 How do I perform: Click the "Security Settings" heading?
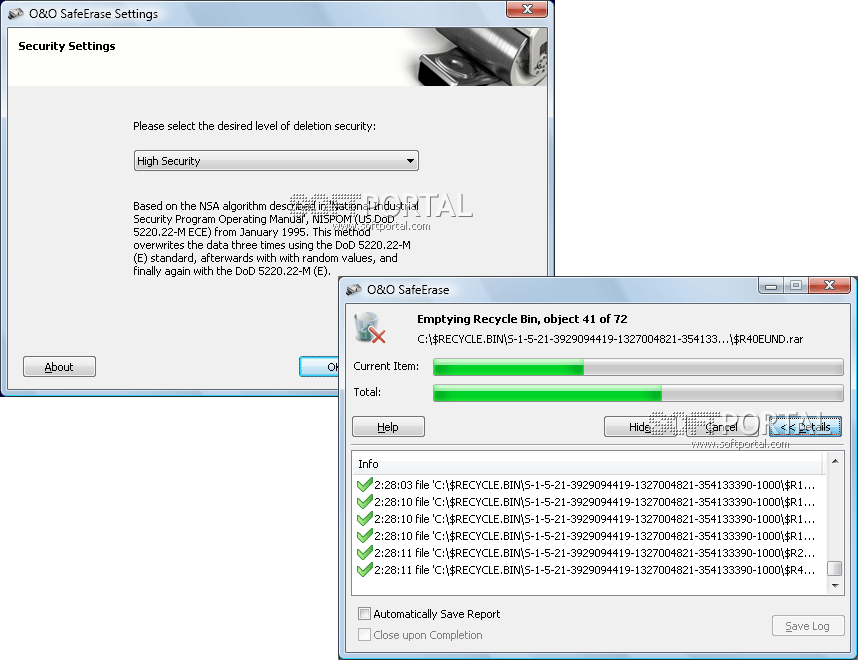tap(67, 46)
